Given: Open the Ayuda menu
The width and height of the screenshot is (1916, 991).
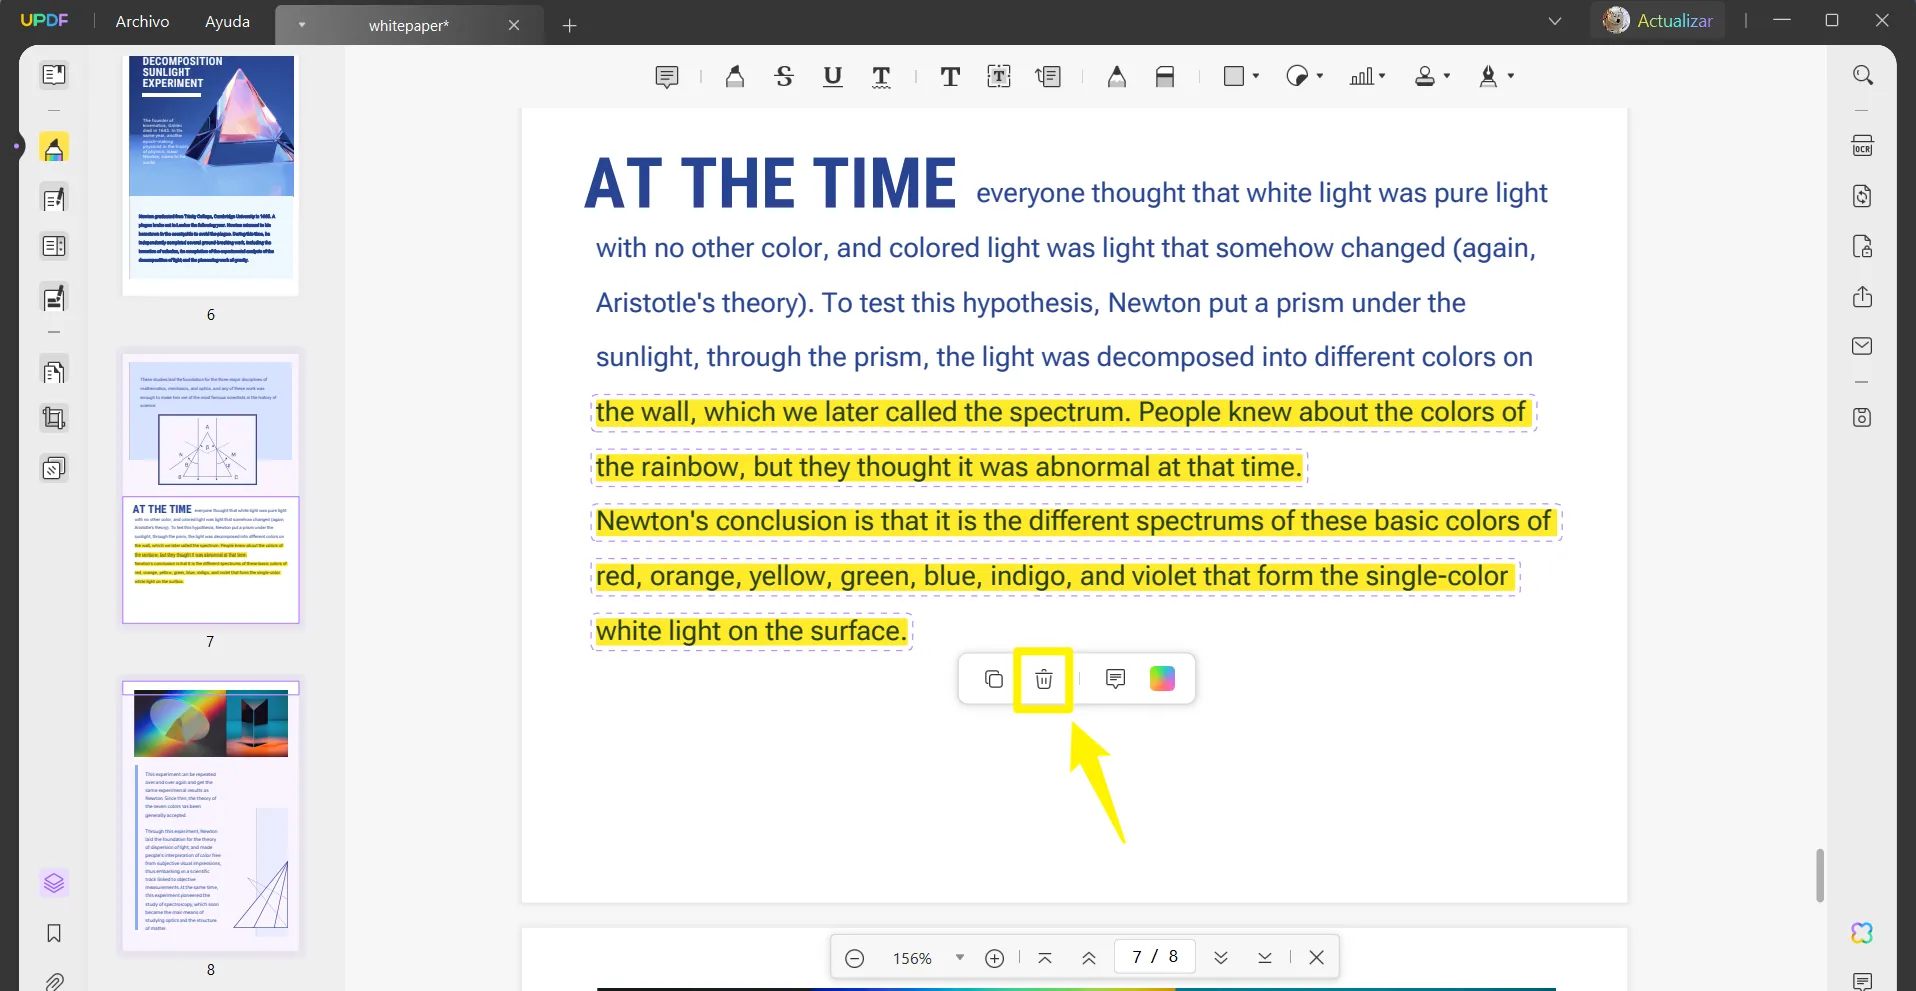Looking at the screenshot, I should tap(227, 21).
